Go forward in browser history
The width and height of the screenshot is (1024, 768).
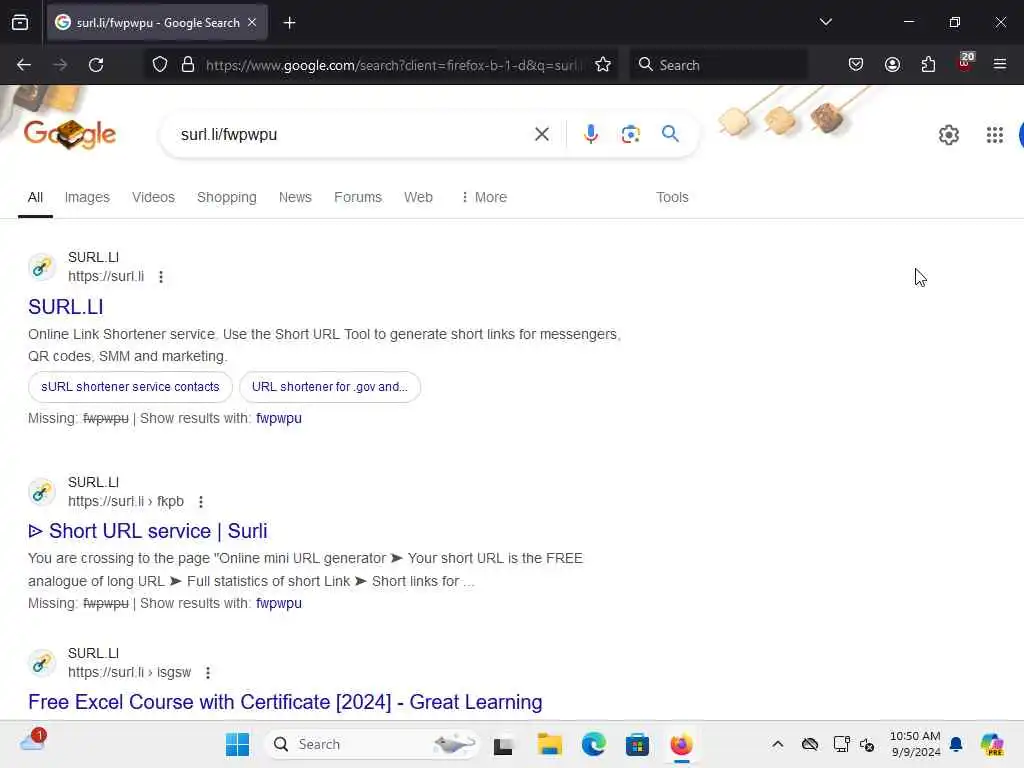[x=60, y=65]
